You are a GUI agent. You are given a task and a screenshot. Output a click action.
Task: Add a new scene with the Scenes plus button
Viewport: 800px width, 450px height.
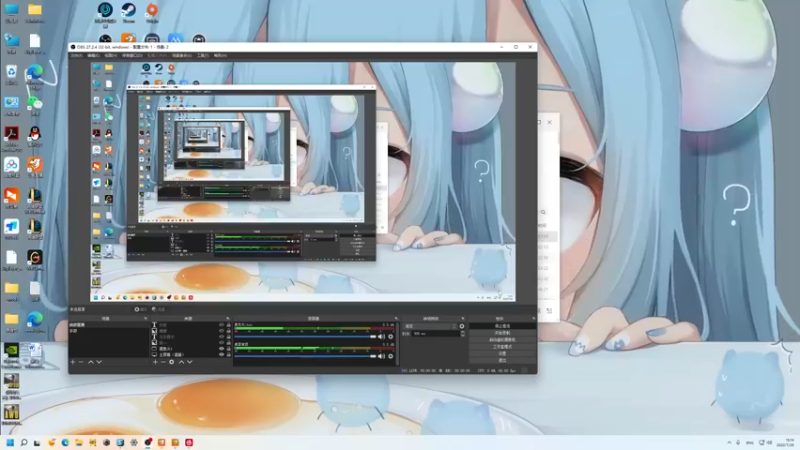coord(72,362)
